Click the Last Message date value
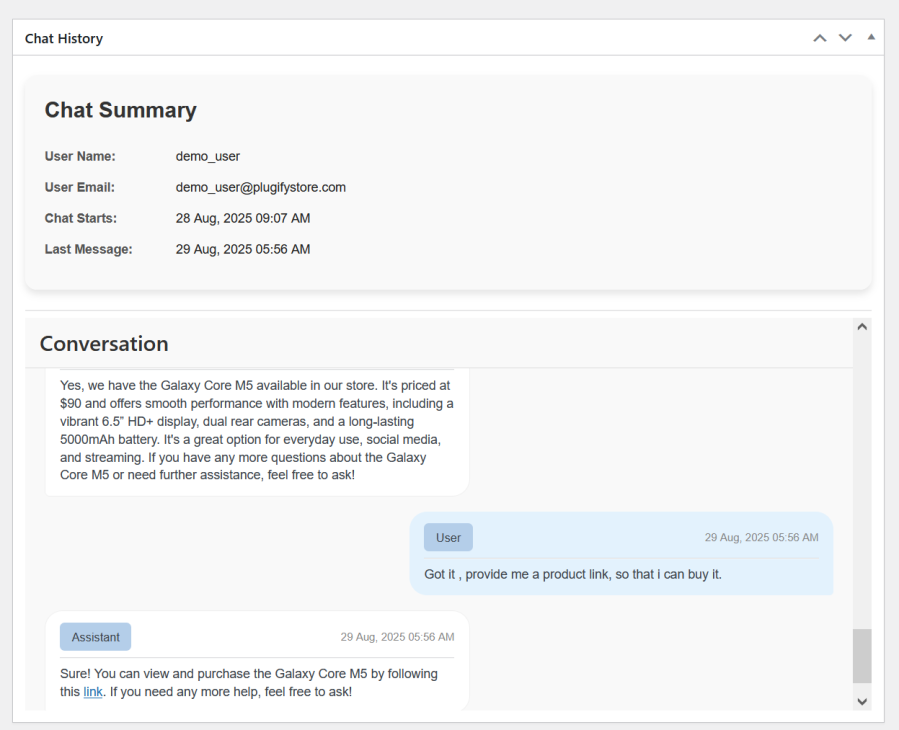The width and height of the screenshot is (899, 730). coord(243,249)
